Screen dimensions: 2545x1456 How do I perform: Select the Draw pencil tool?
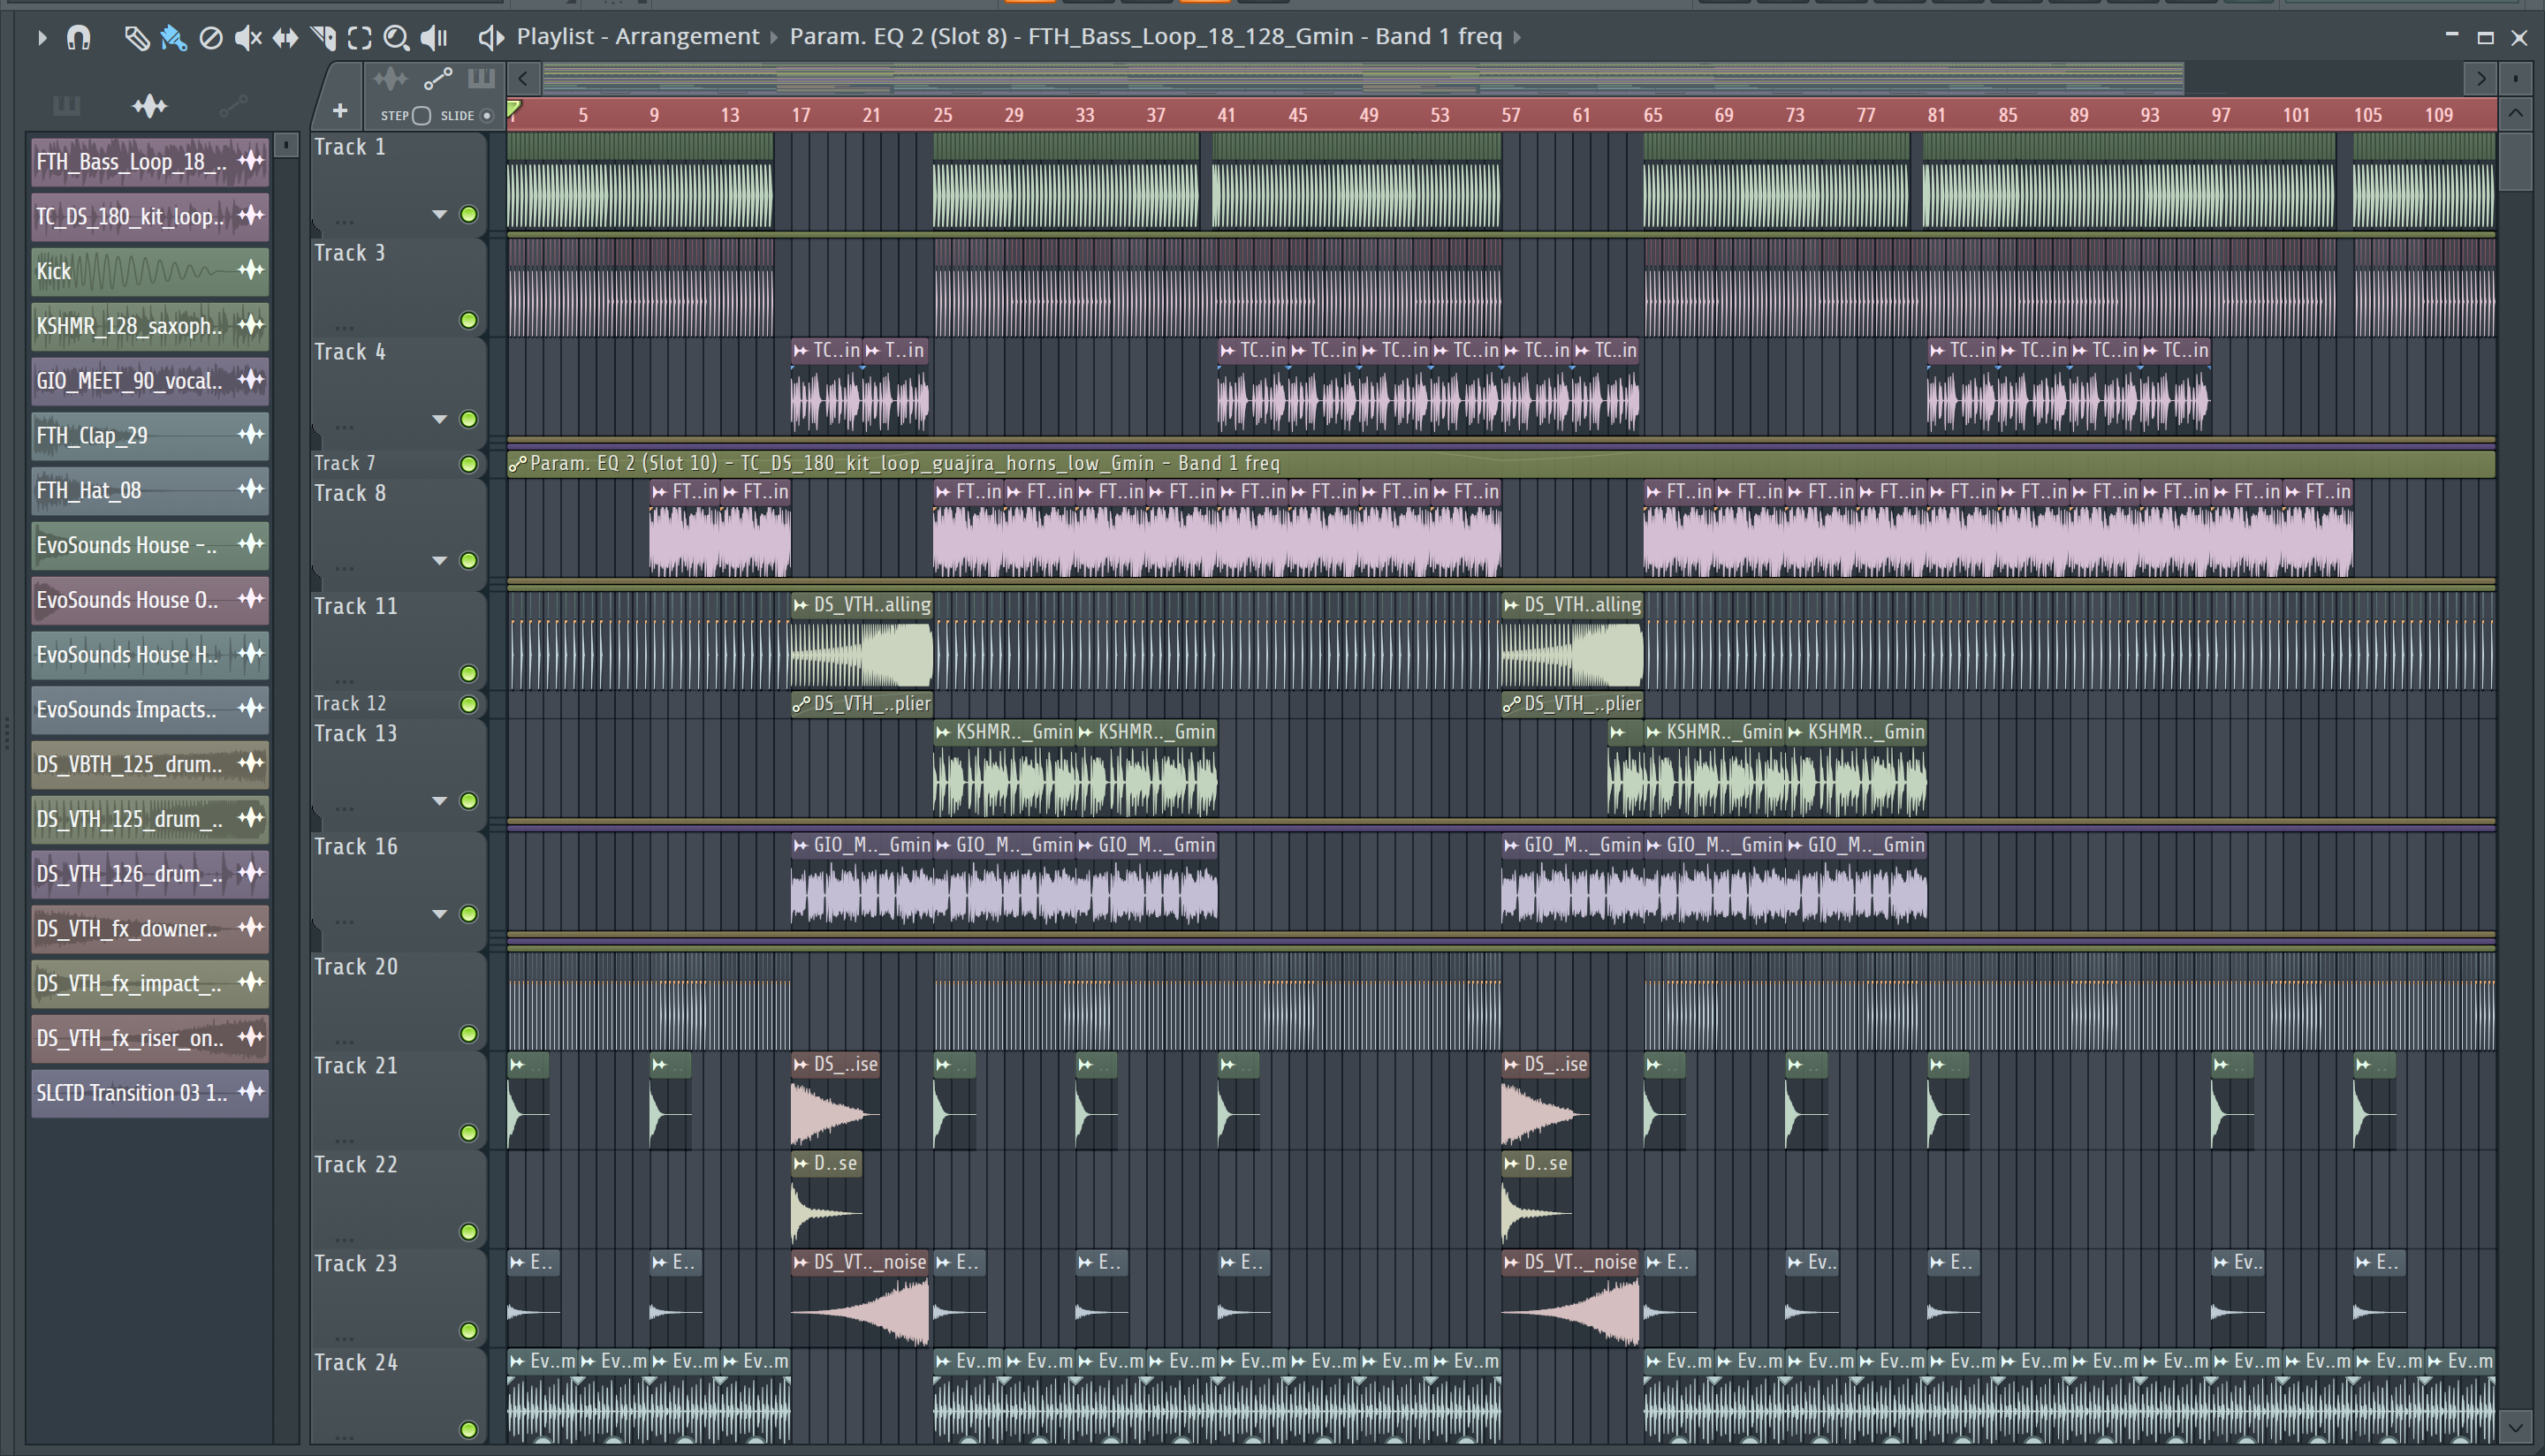click(136, 38)
